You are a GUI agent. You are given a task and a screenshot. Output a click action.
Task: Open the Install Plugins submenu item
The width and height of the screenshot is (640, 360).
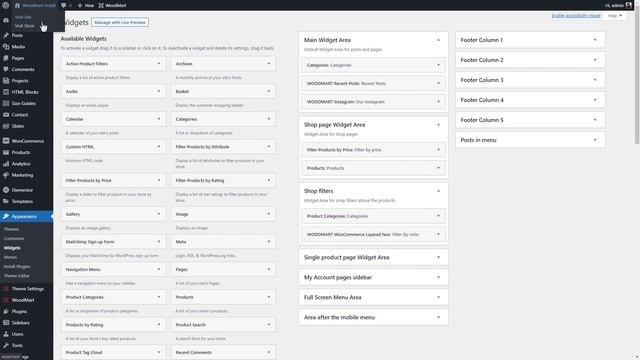point(17,267)
